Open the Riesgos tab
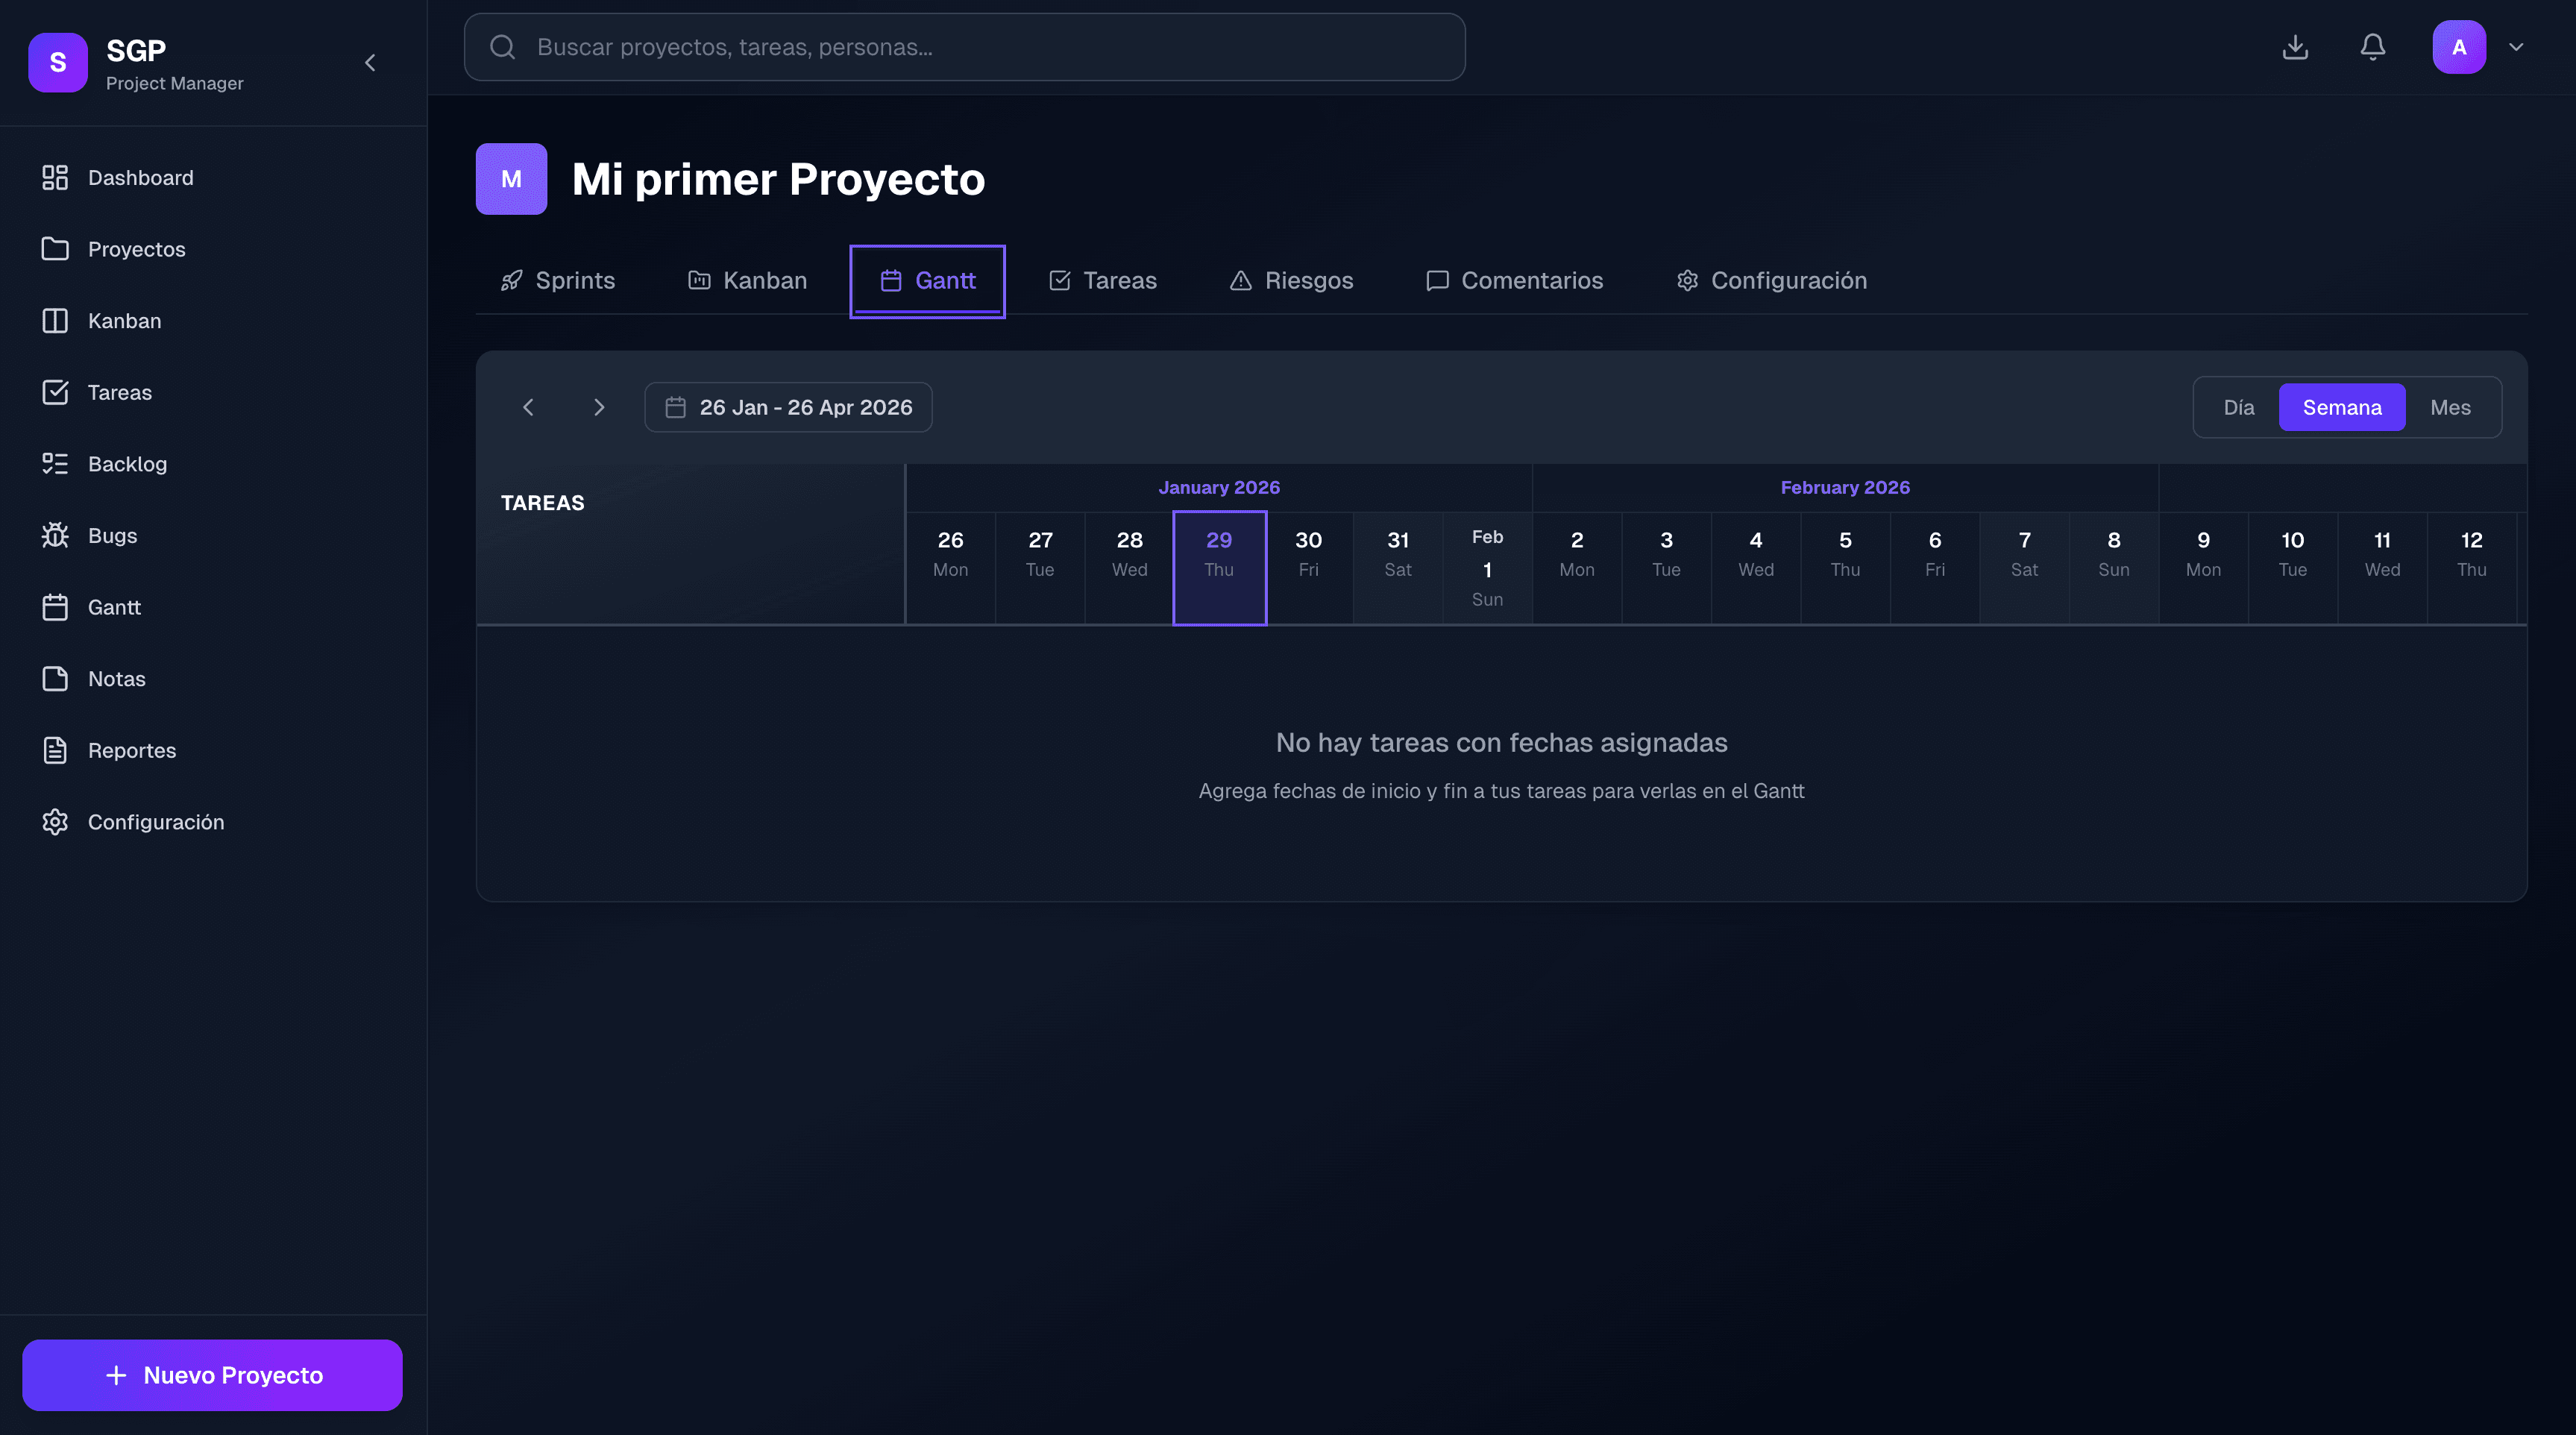Image resolution: width=2576 pixels, height=1435 pixels. (1291, 280)
